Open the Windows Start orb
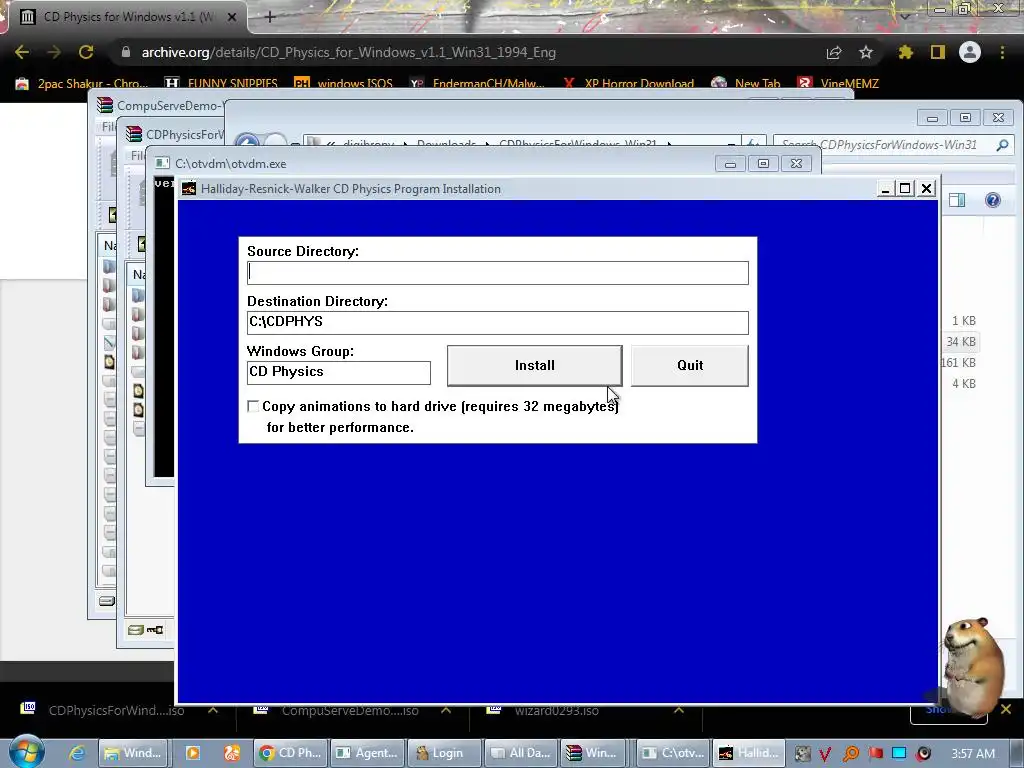 (26, 751)
